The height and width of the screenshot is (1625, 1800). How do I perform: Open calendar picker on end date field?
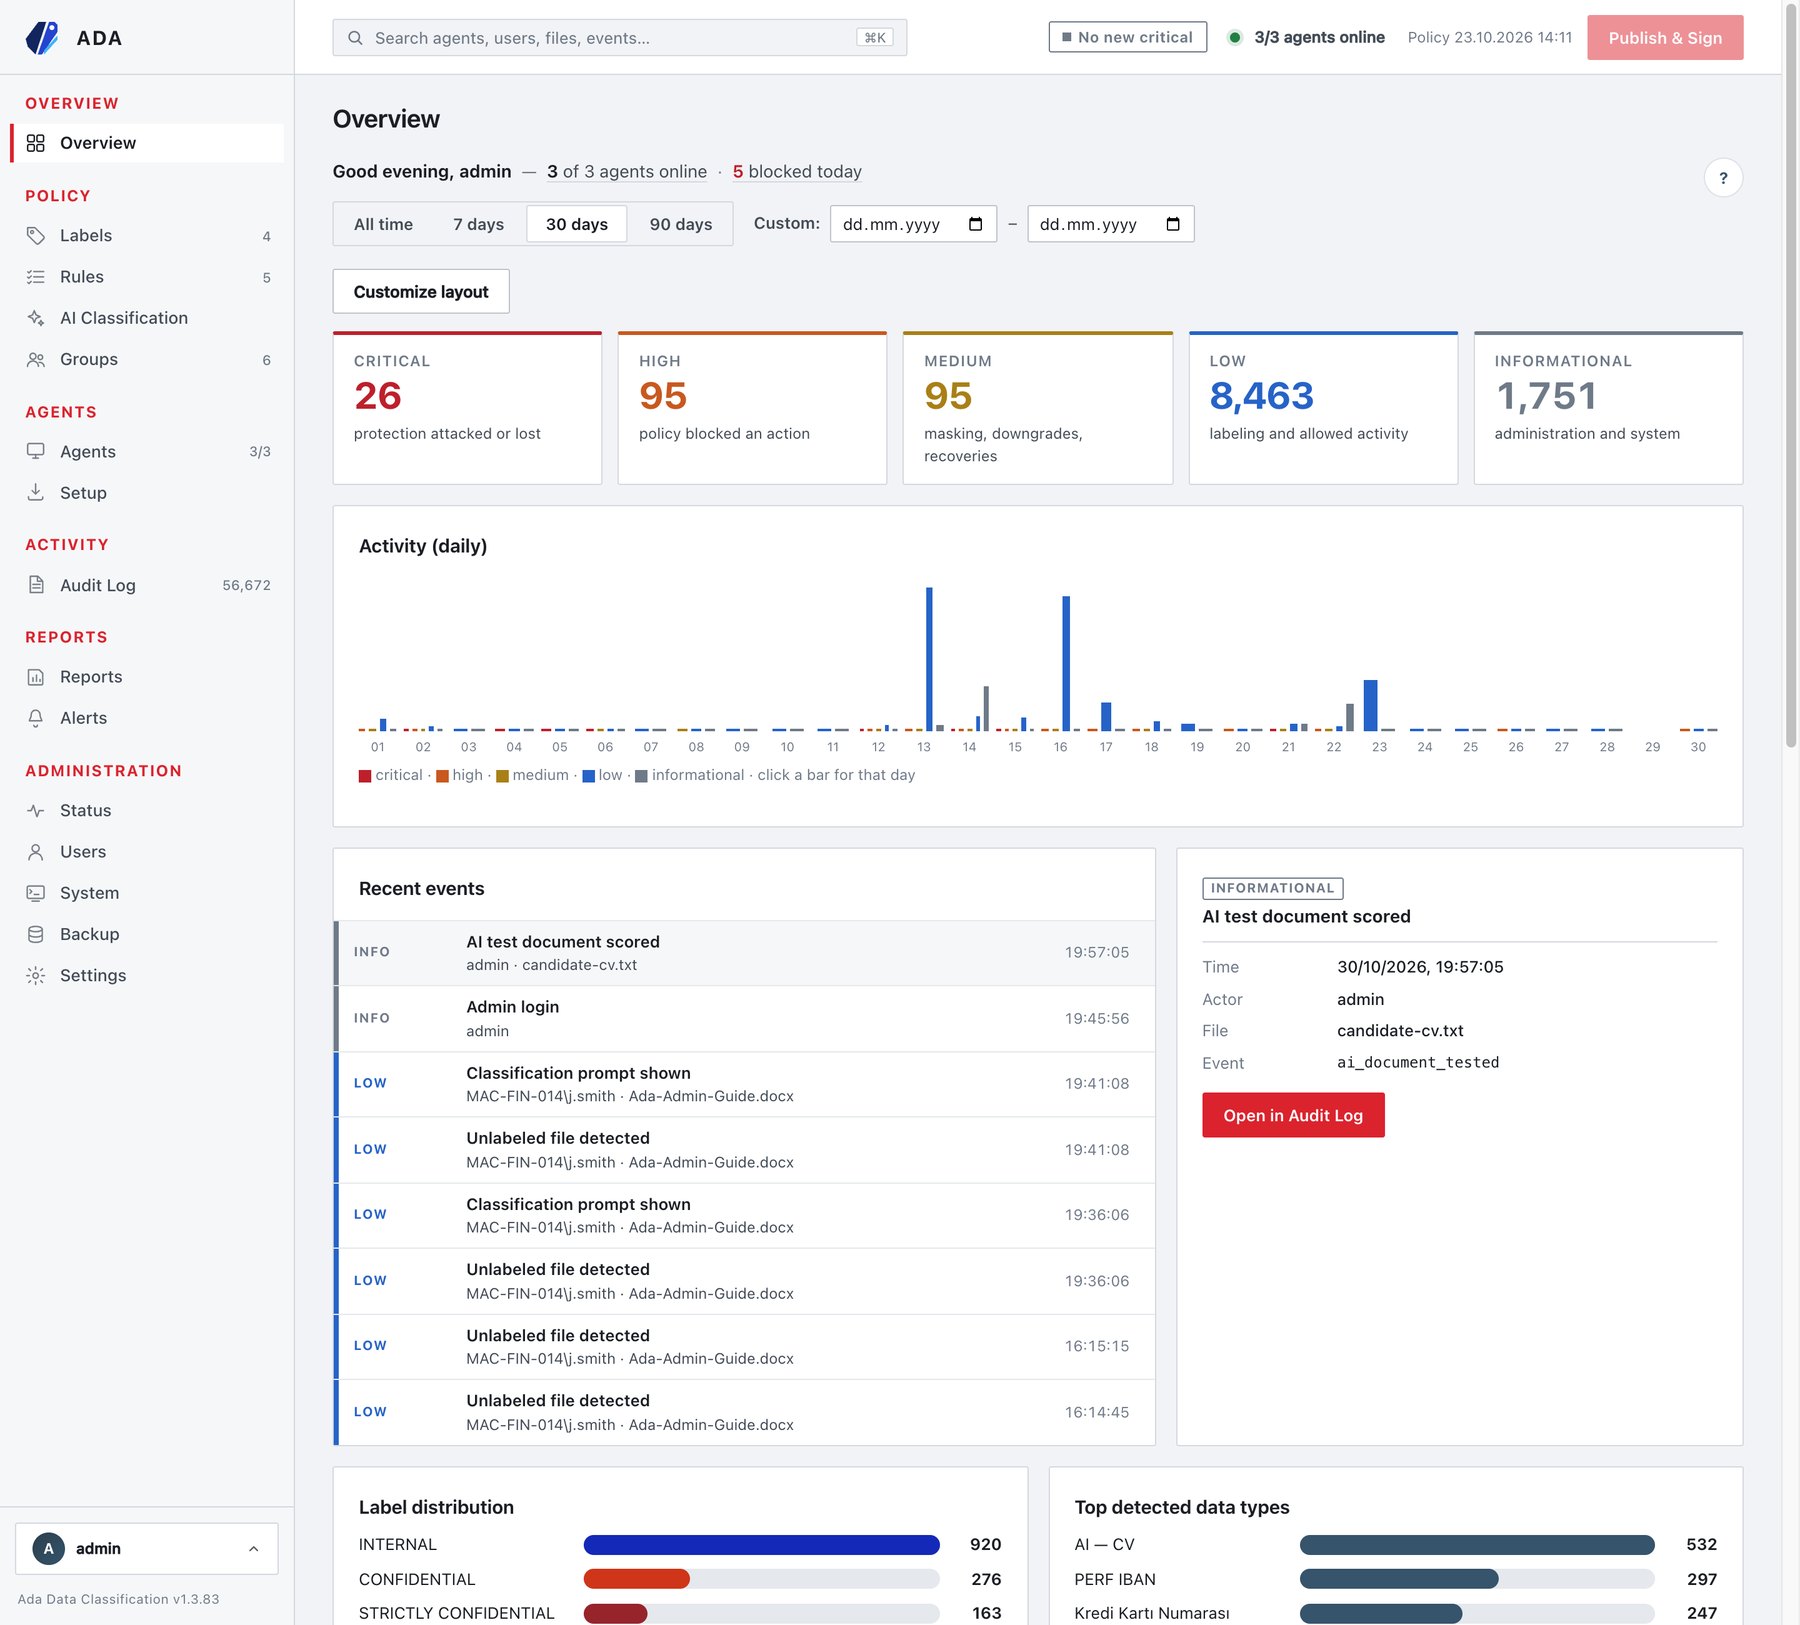pyautogui.click(x=1172, y=224)
